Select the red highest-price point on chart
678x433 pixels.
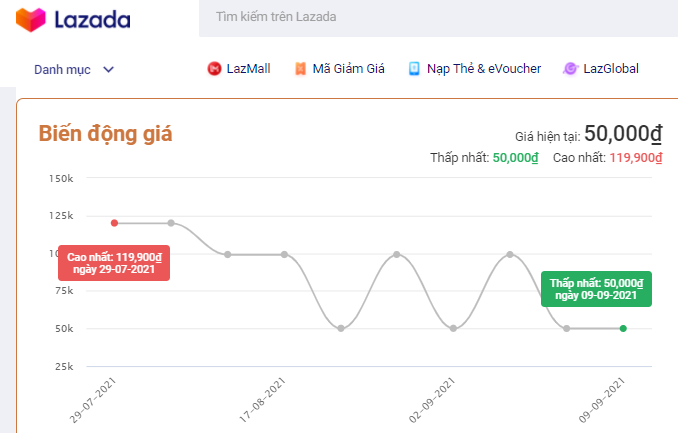pyautogui.click(x=114, y=223)
